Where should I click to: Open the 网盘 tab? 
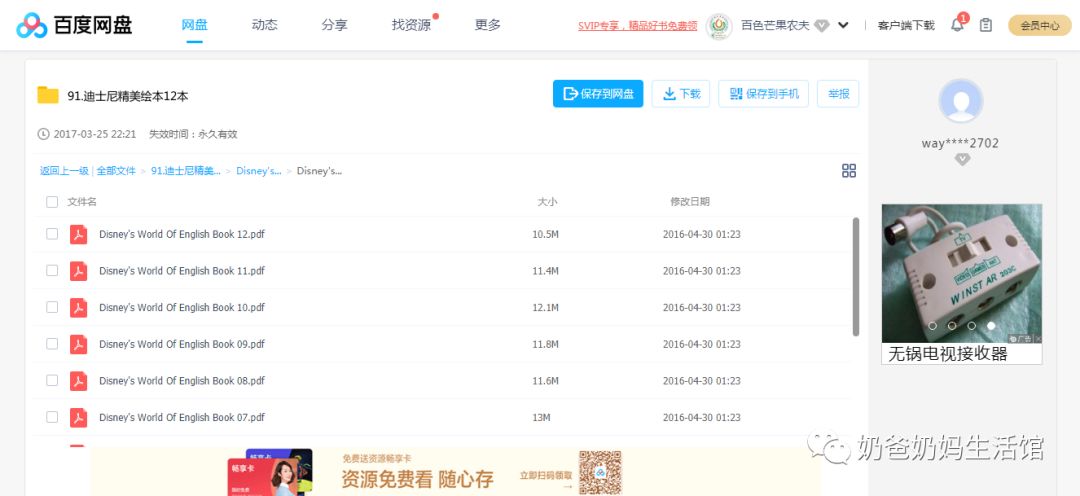click(194, 25)
